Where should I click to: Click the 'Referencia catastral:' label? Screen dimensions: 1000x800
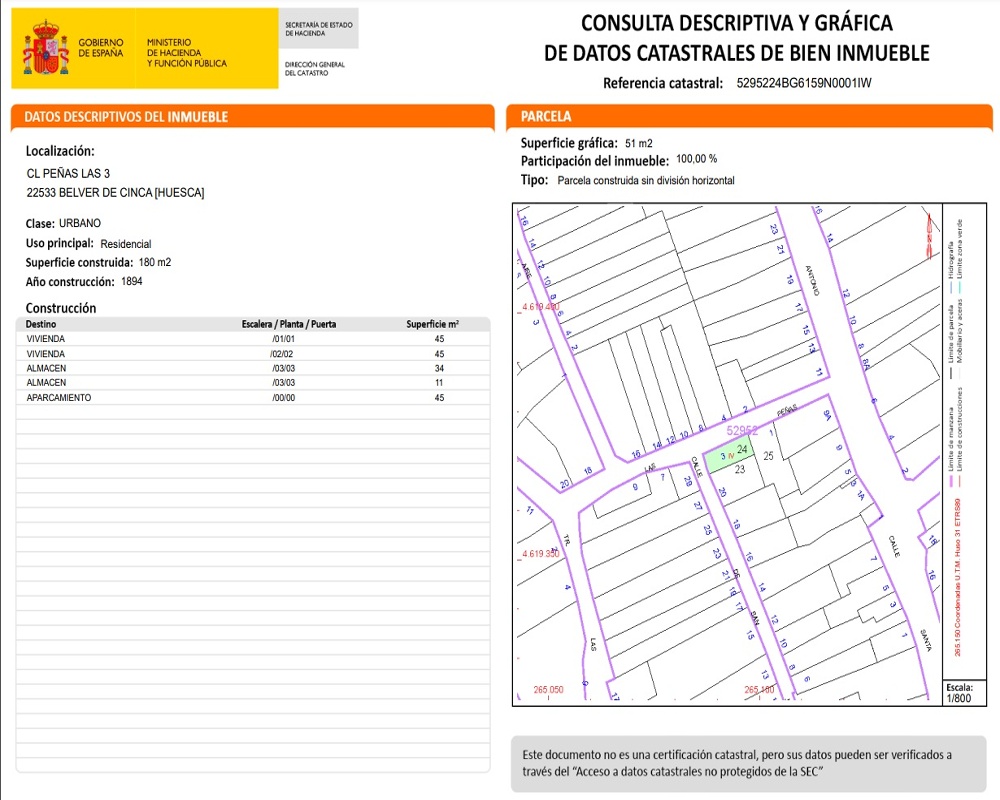[663, 83]
